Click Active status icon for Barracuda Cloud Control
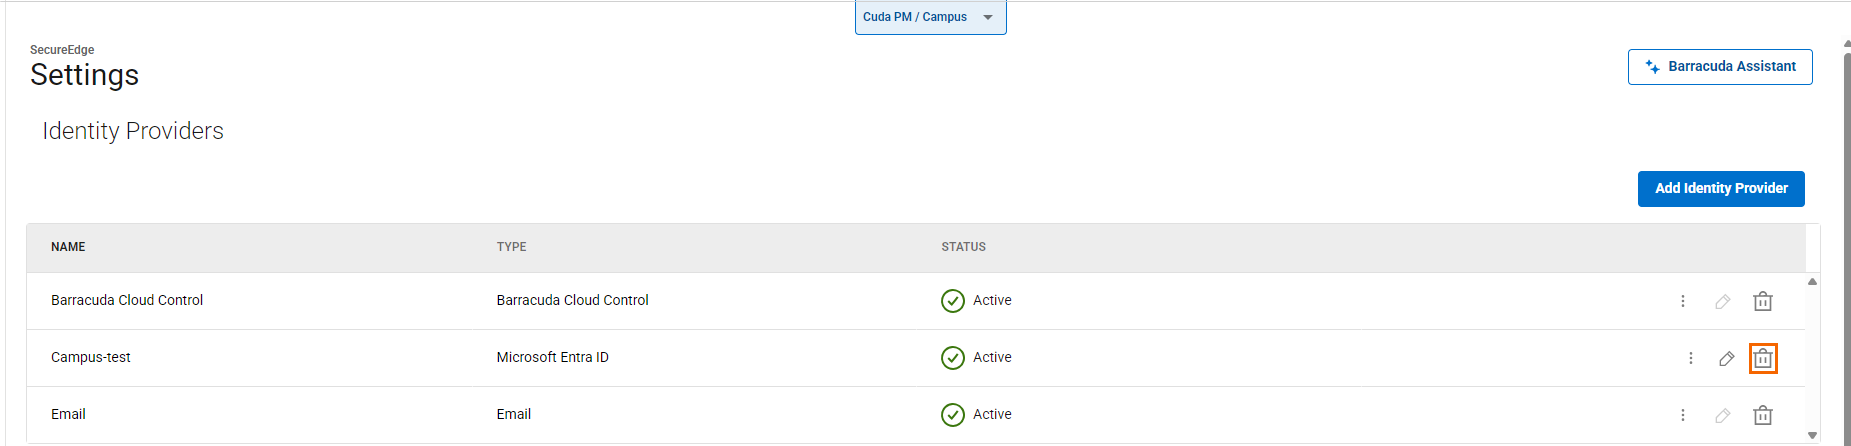The width and height of the screenshot is (1851, 446). tap(953, 301)
